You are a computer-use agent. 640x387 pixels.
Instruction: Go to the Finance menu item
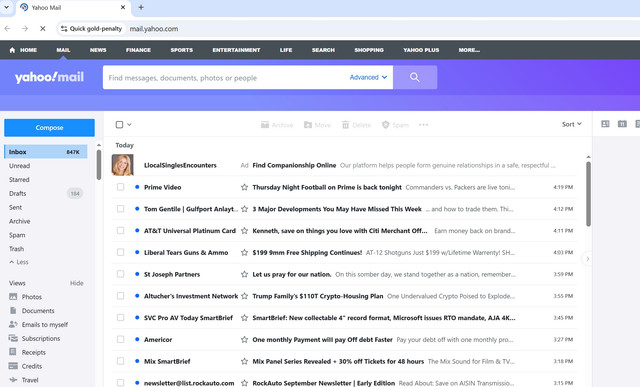[x=138, y=50]
